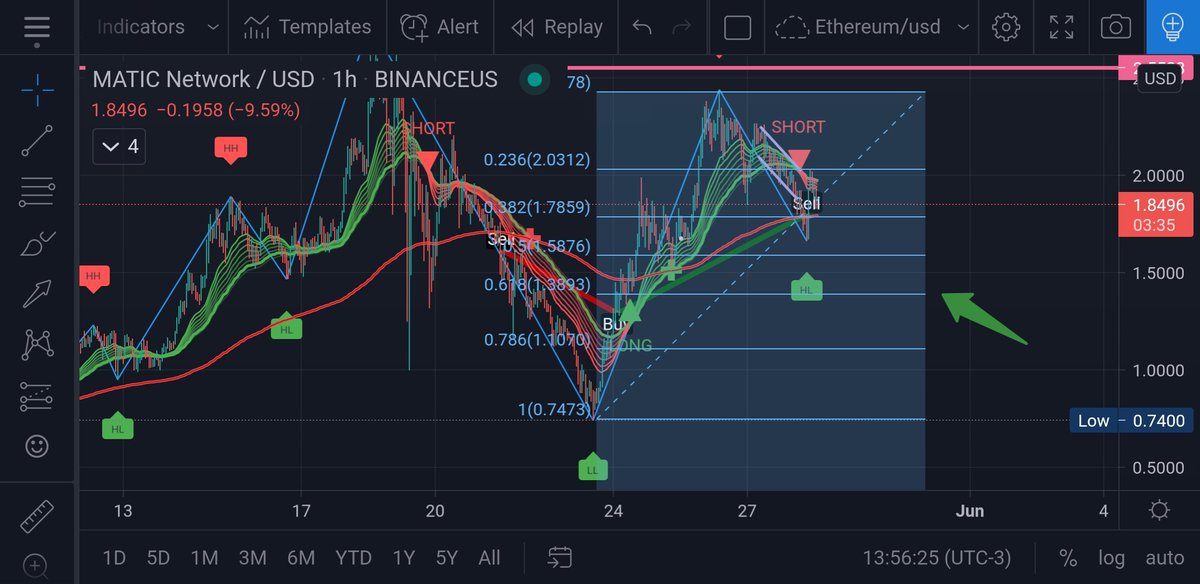The width and height of the screenshot is (1200, 584).
Task: Toggle percent scale mode
Action: tap(1068, 558)
